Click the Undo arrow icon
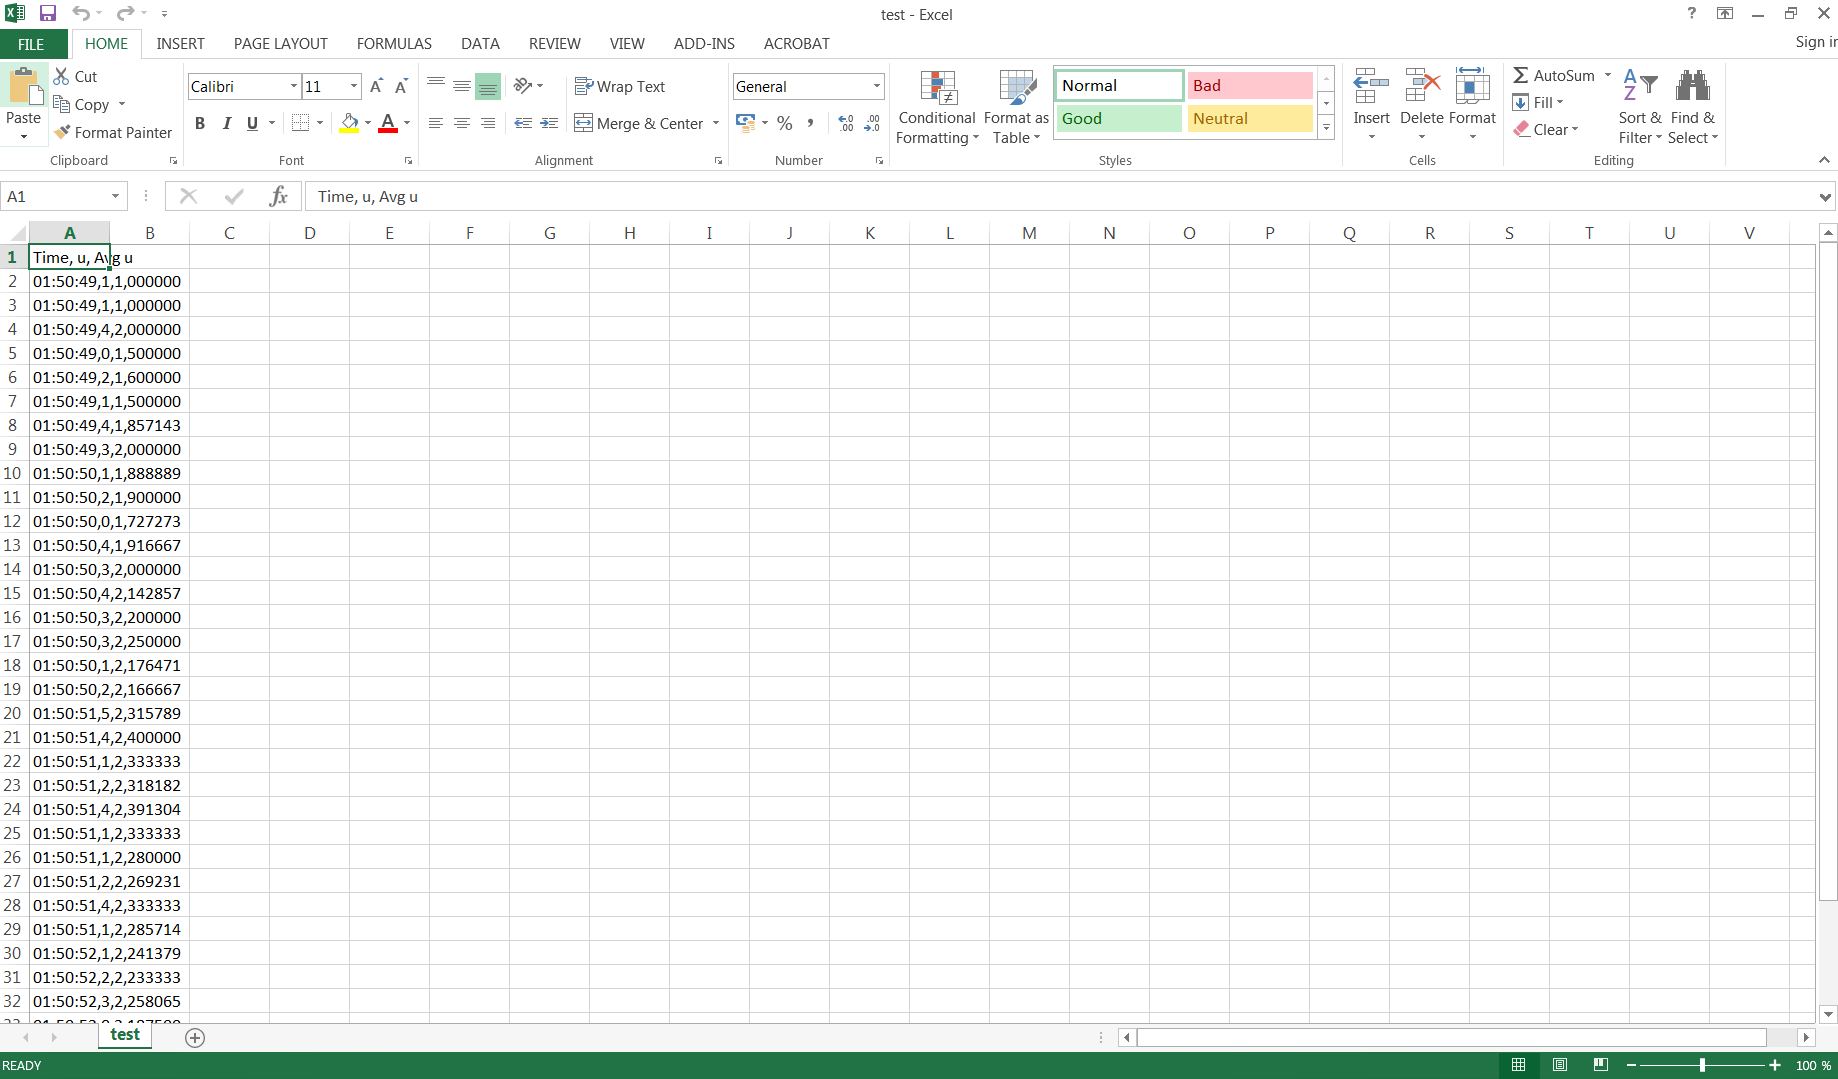 81,14
